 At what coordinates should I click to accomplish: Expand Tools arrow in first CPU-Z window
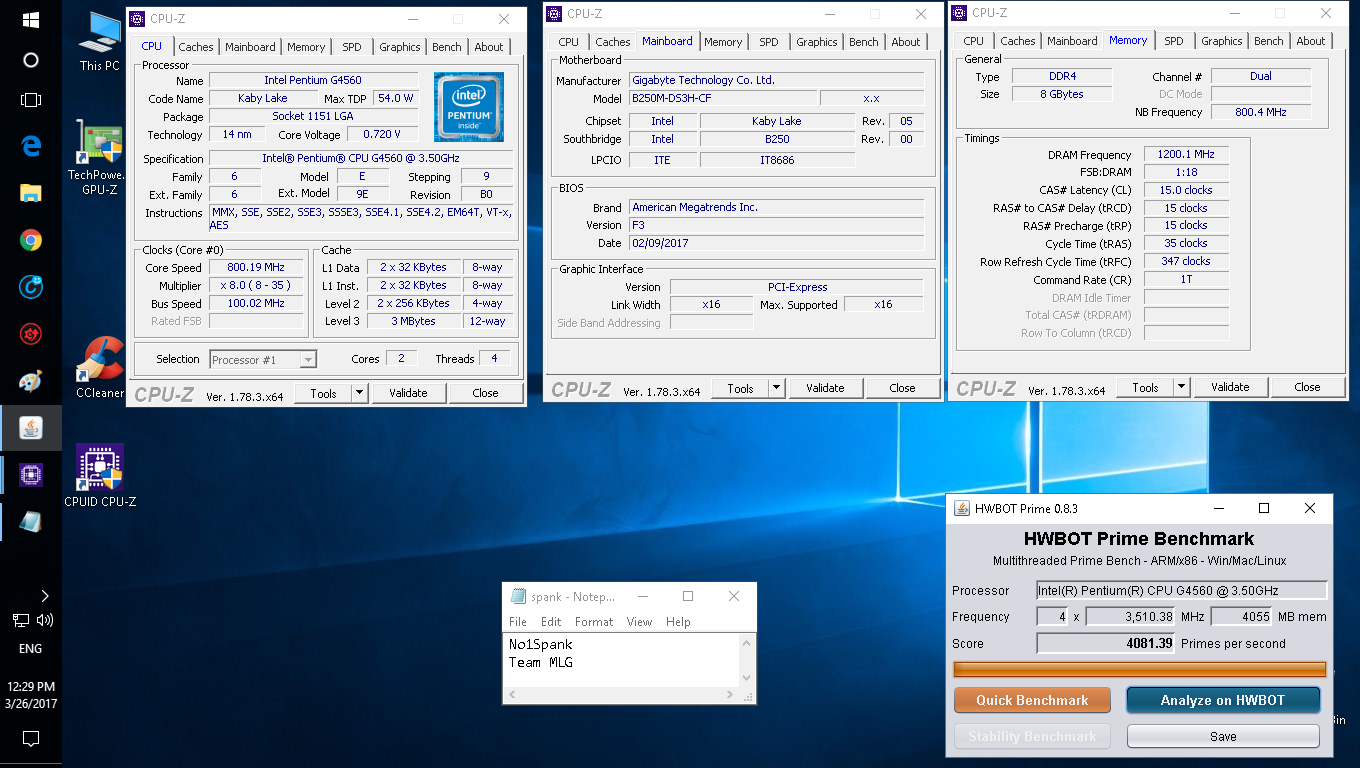[x=360, y=393]
